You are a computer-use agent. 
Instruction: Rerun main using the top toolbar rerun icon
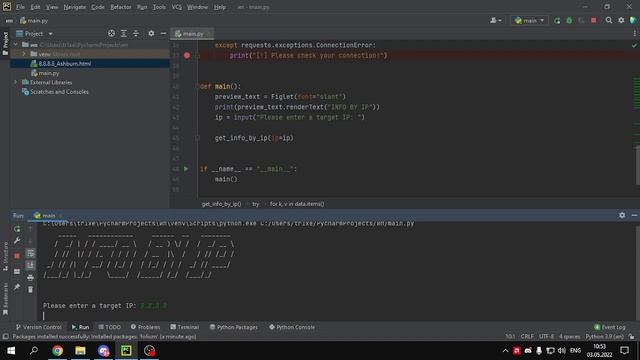(x=557, y=20)
